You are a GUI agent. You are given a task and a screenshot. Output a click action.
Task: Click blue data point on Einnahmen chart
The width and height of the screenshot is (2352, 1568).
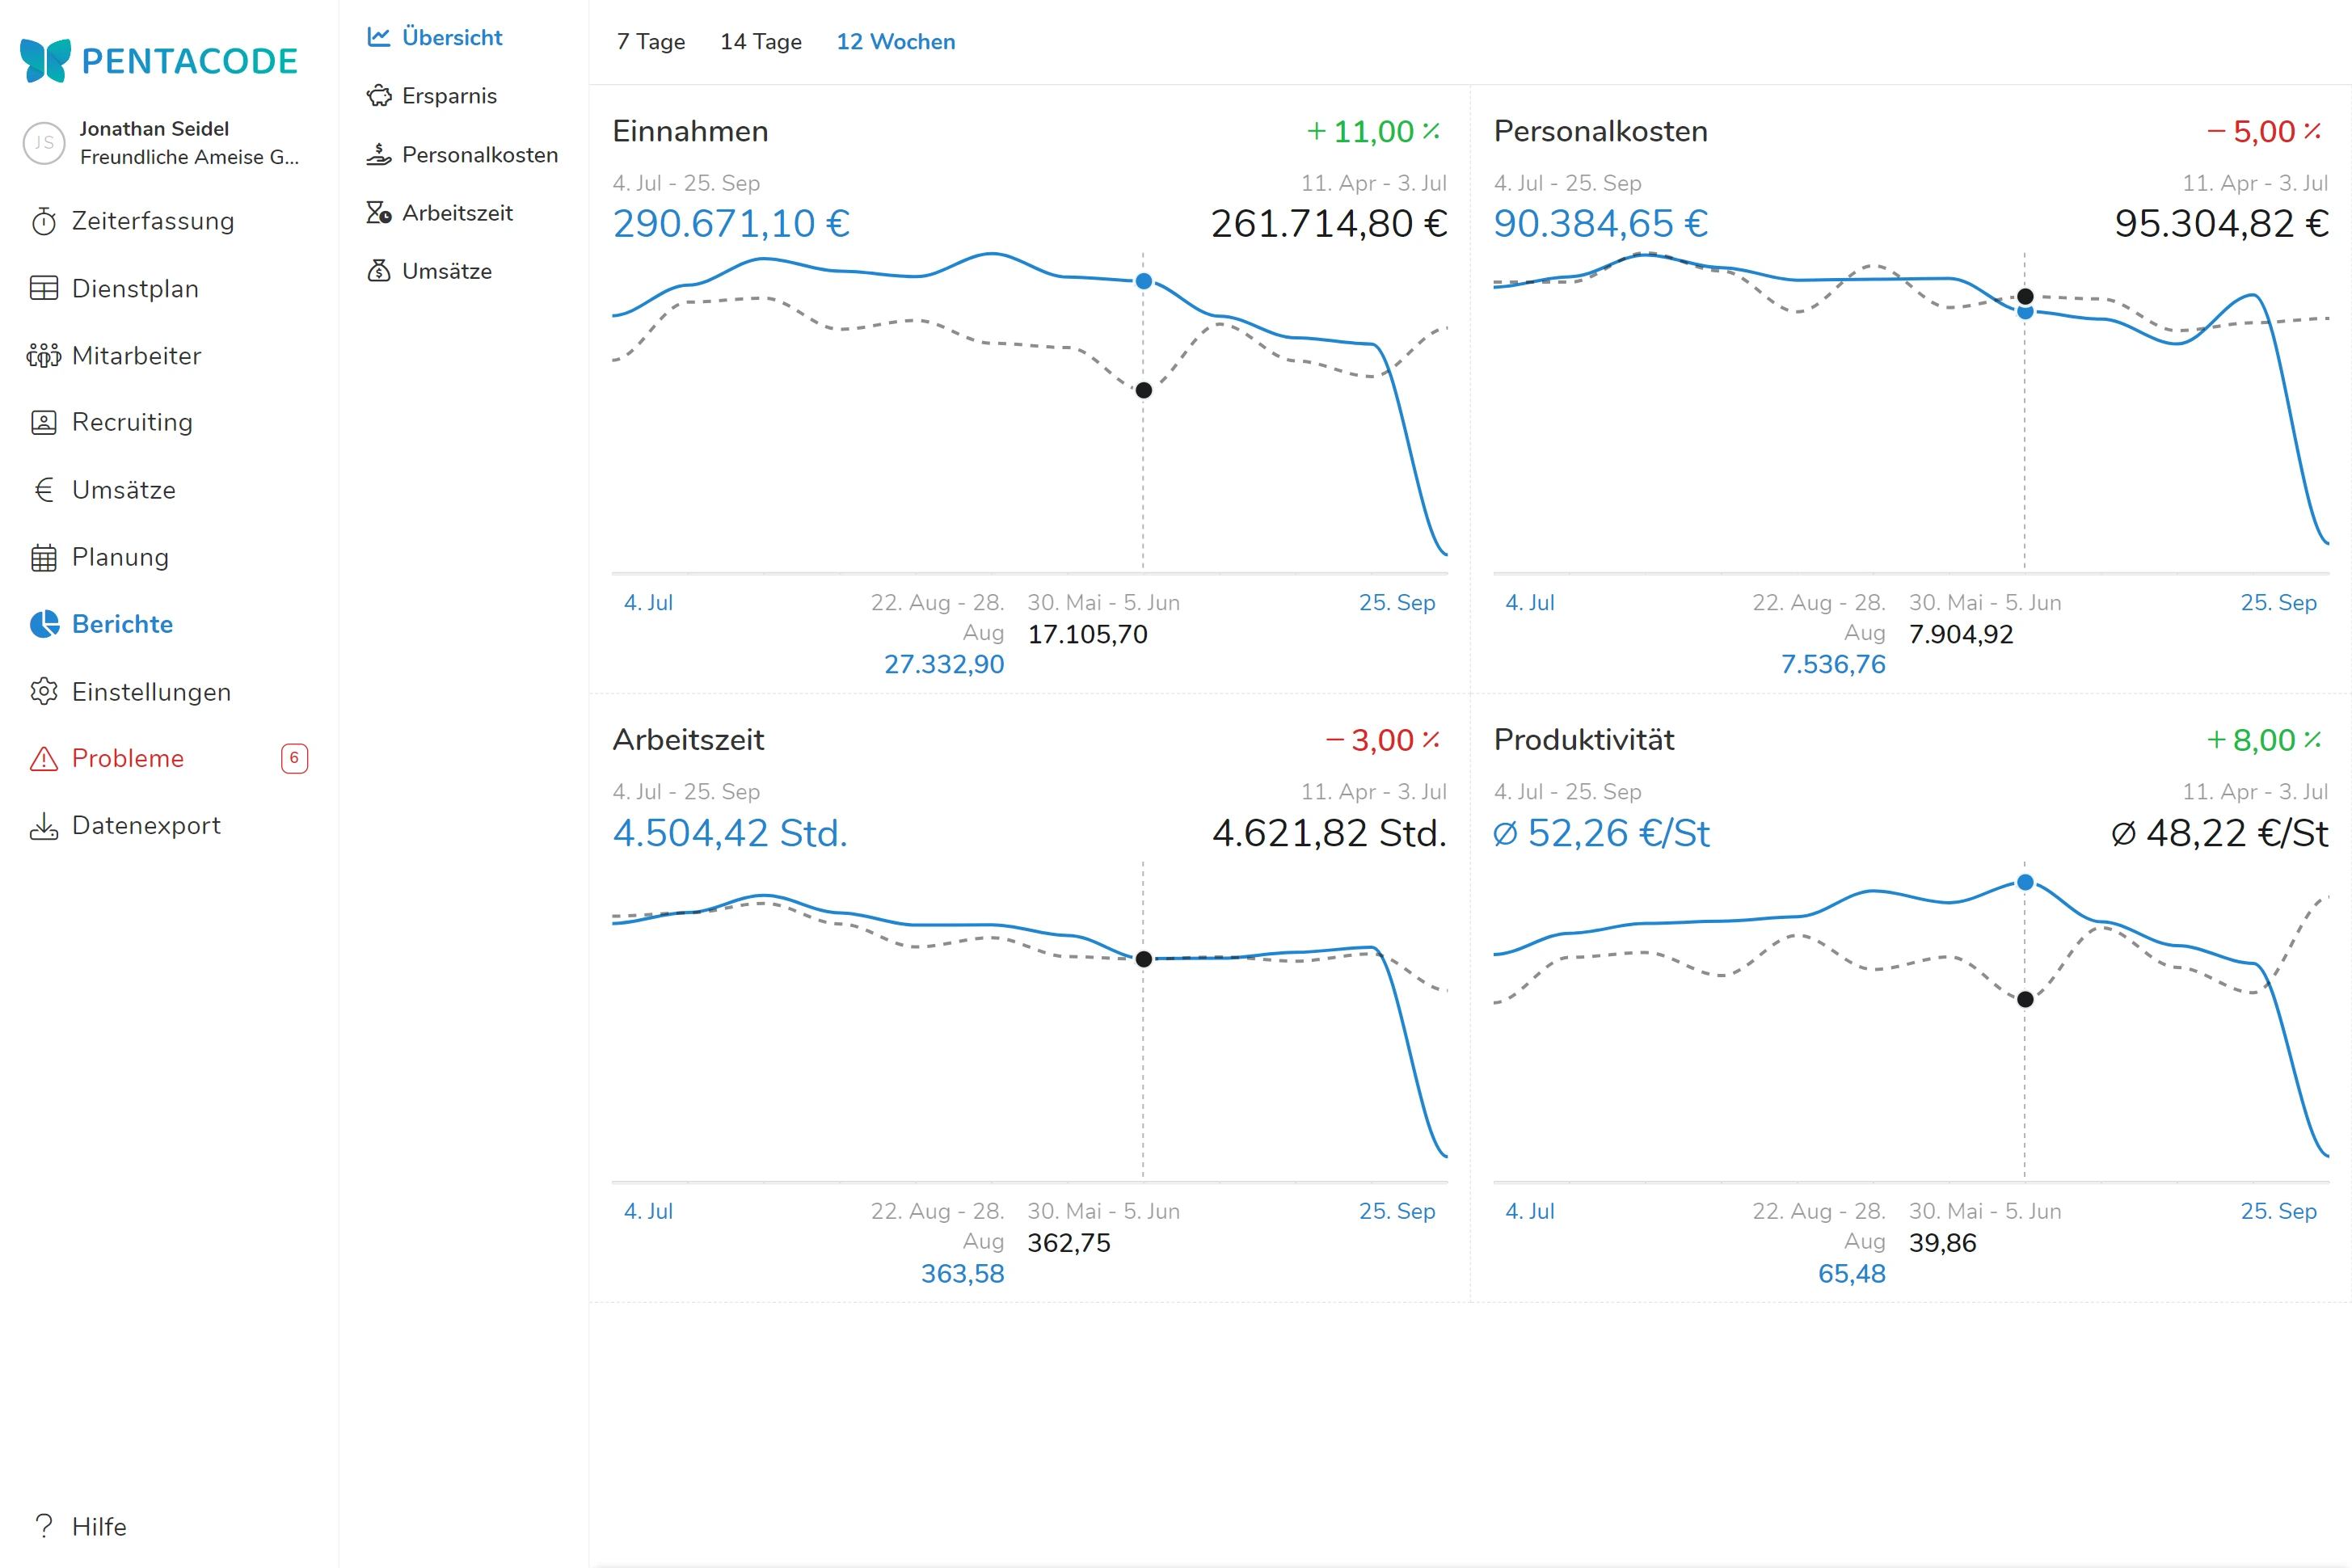1144,281
